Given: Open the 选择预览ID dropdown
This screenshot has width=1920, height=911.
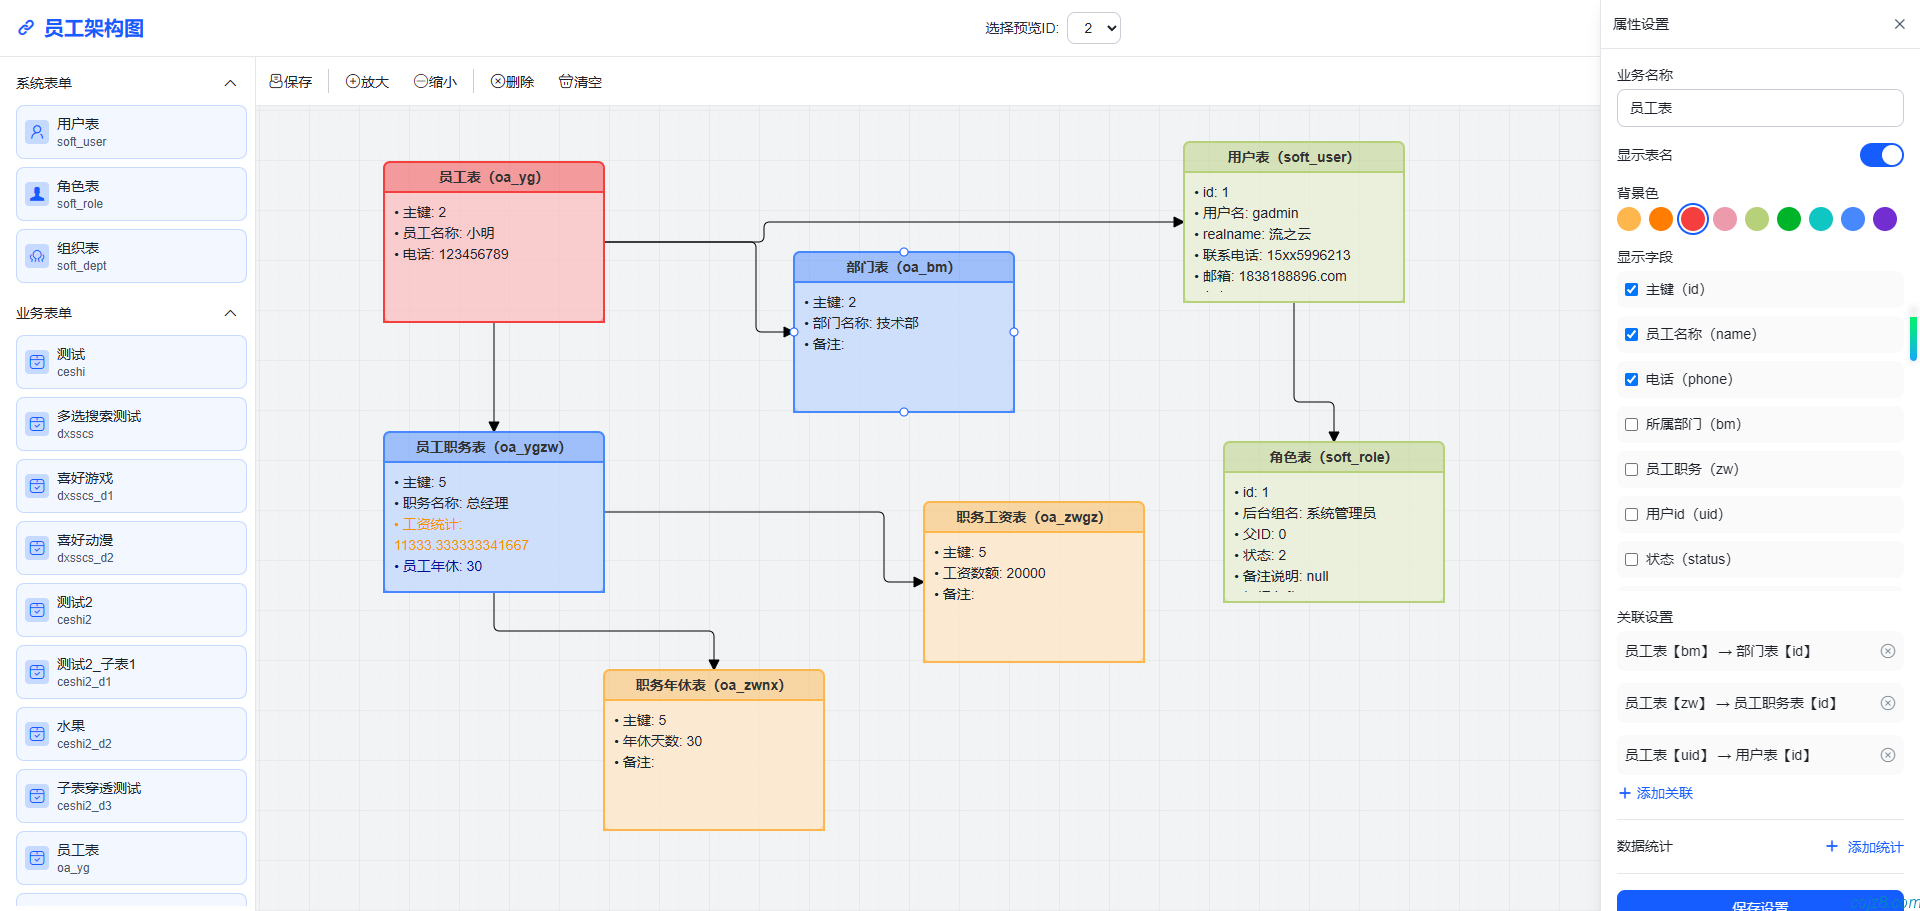Looking at the screenshot, I should (1093, 28).
